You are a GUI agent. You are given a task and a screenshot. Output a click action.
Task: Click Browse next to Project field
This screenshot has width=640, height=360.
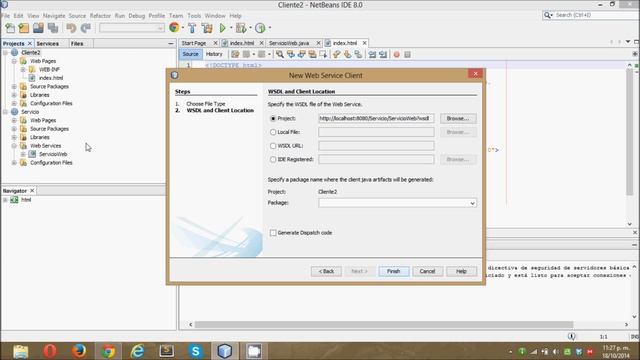tap(458, 118)
